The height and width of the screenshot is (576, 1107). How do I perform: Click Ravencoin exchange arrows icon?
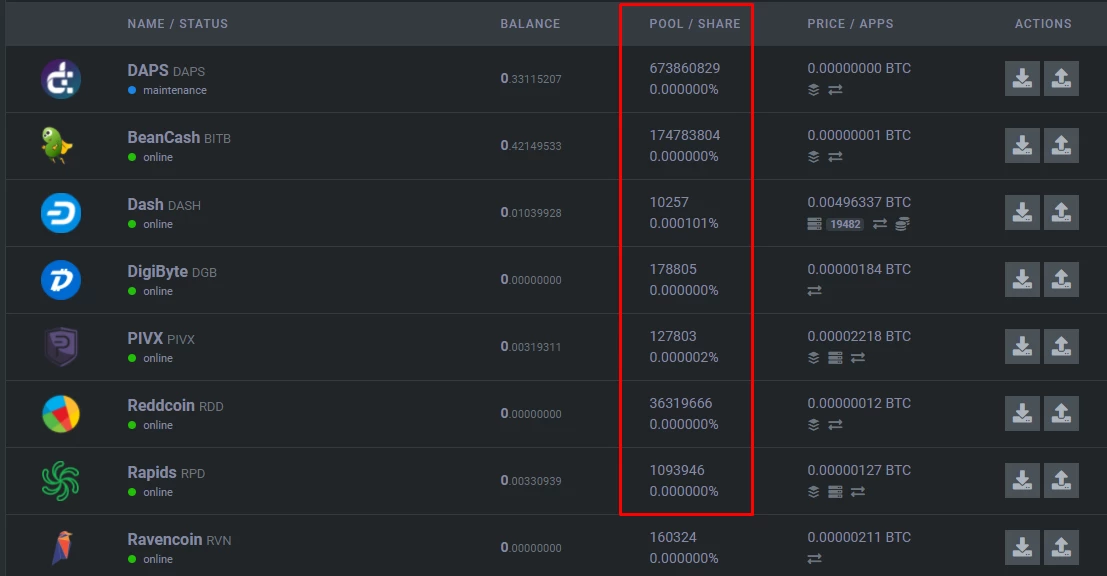(x=814, y=559)
